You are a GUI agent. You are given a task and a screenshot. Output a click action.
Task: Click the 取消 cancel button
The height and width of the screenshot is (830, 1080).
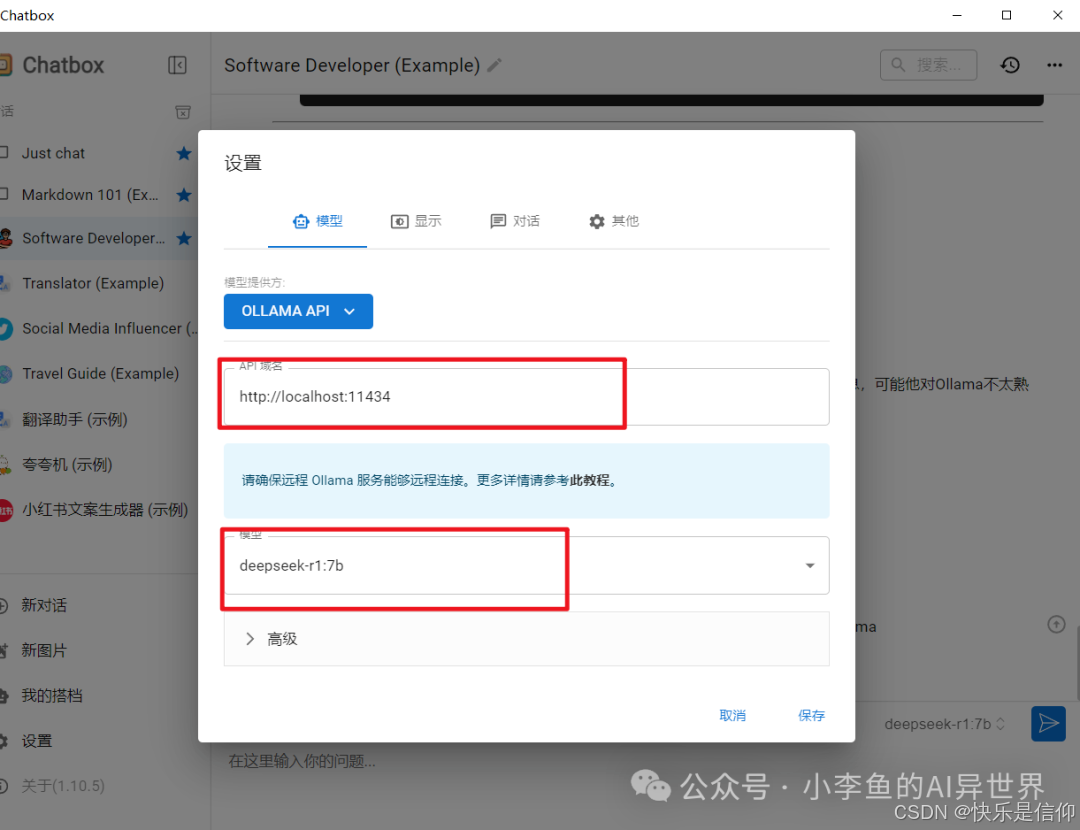732,716
